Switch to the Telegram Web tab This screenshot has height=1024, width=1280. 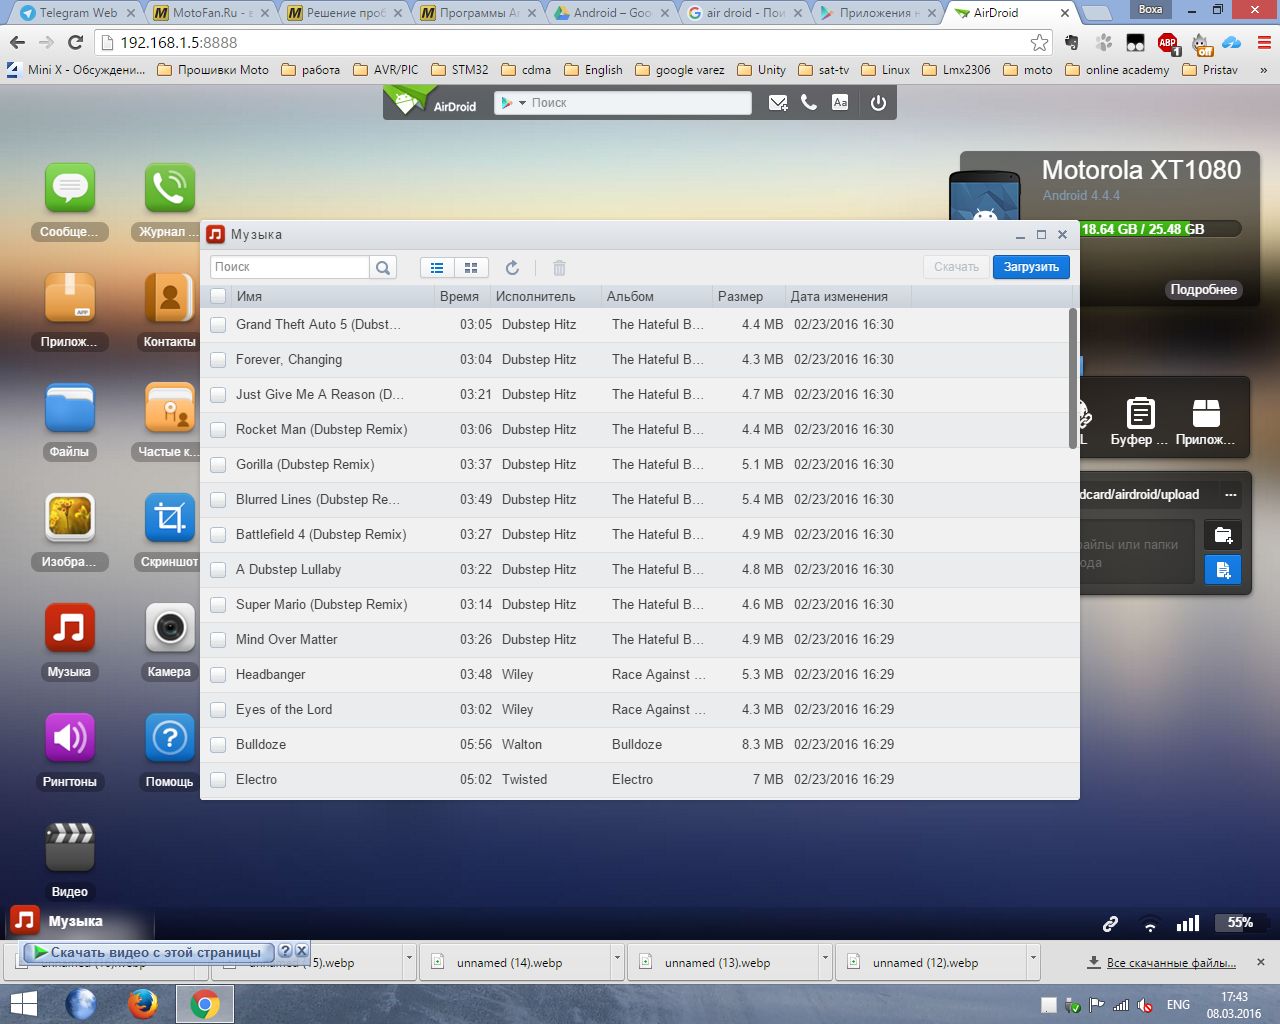click(x=77, y=13)
